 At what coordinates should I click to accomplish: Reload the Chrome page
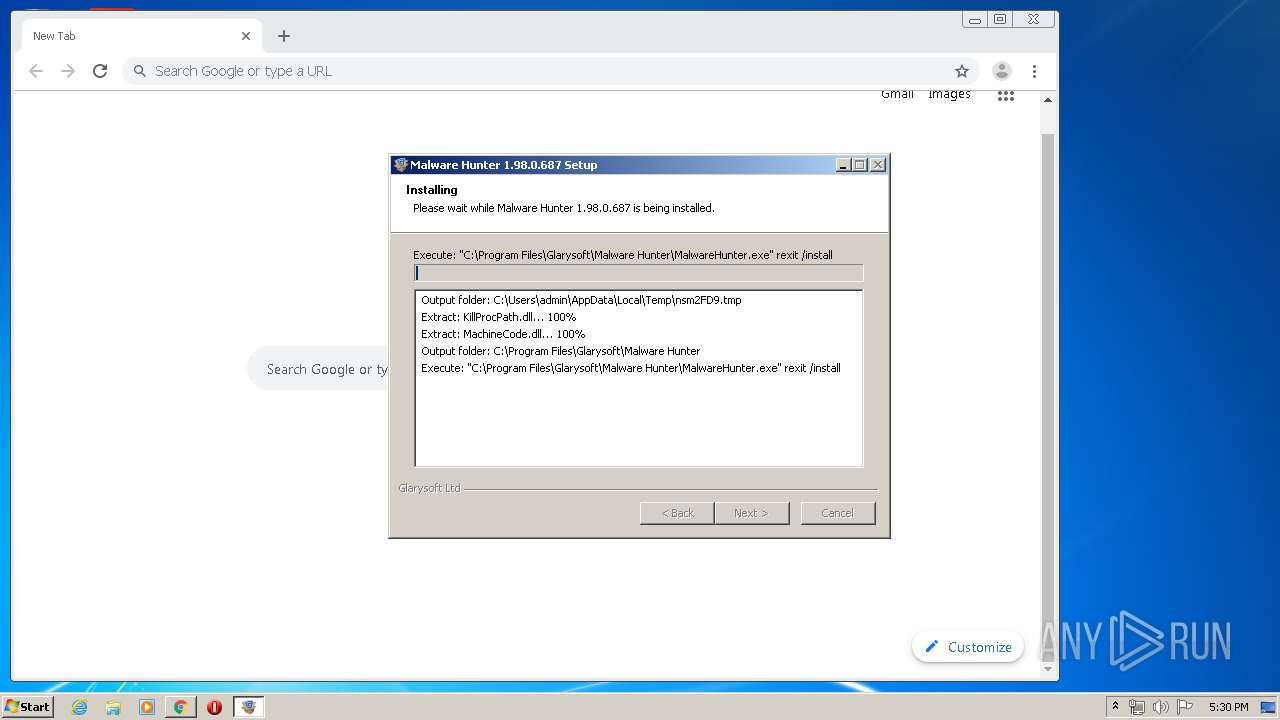coord(100,71)
